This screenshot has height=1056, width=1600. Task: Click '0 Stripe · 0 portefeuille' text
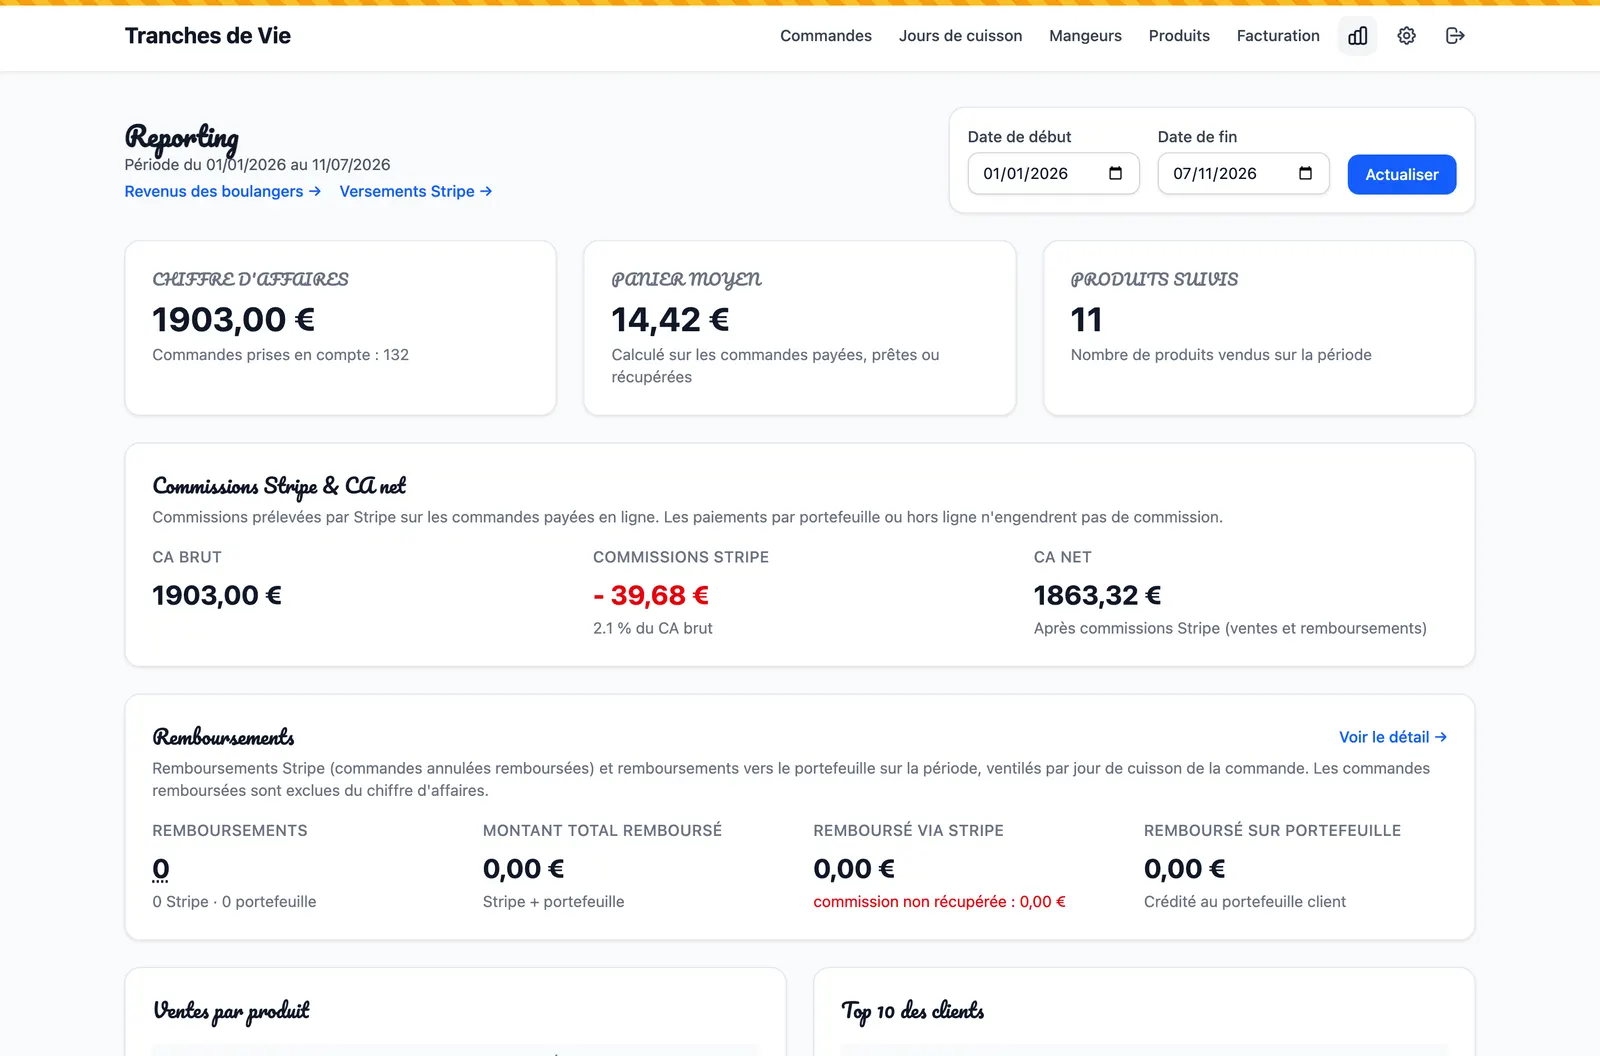pos(234,902)
